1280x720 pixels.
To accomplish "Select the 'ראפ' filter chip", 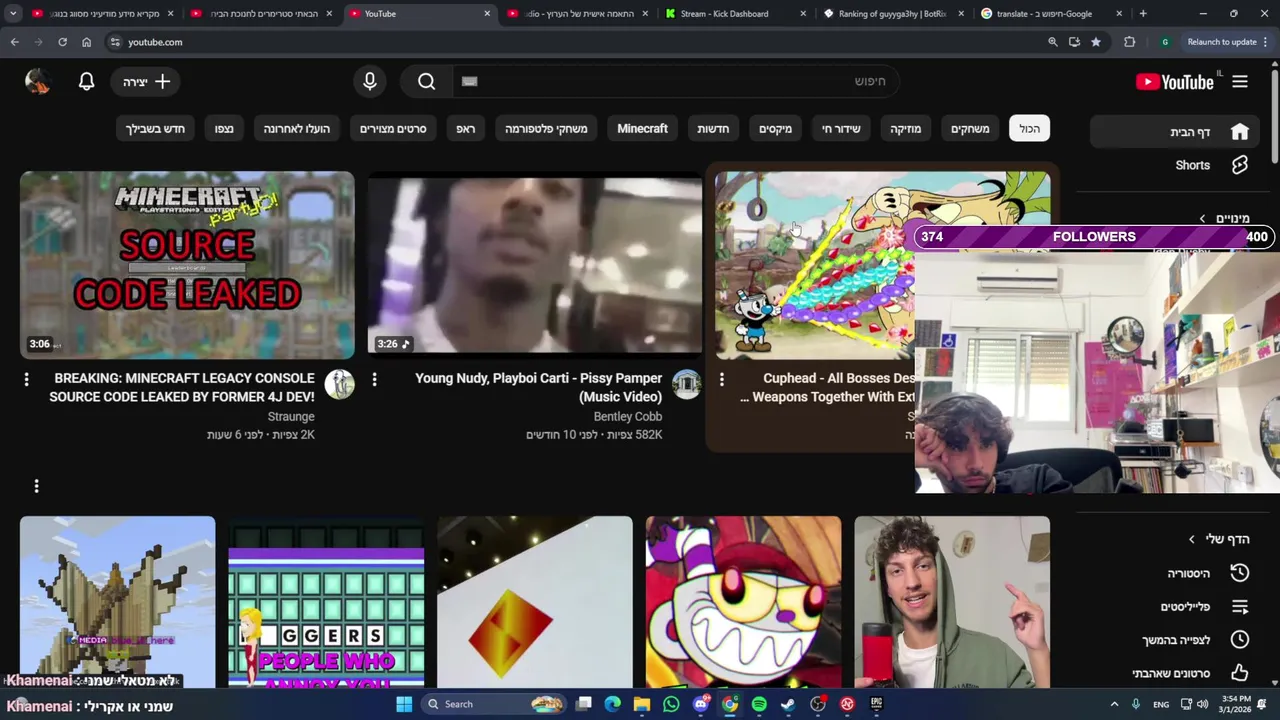I will [466, 129].
